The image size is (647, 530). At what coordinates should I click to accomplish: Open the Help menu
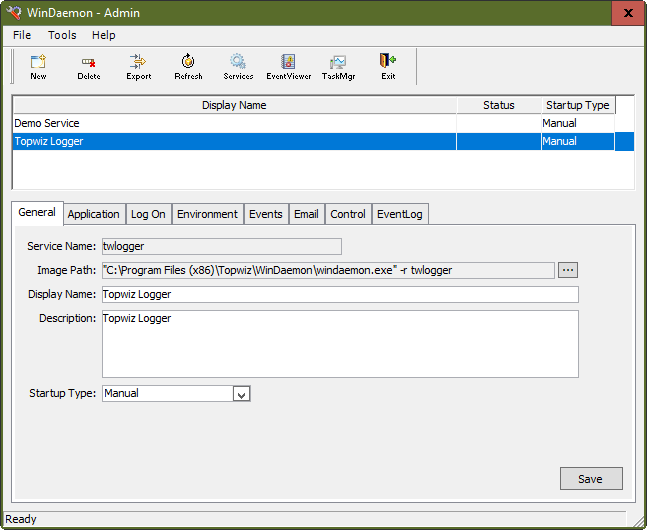point(104,35)
